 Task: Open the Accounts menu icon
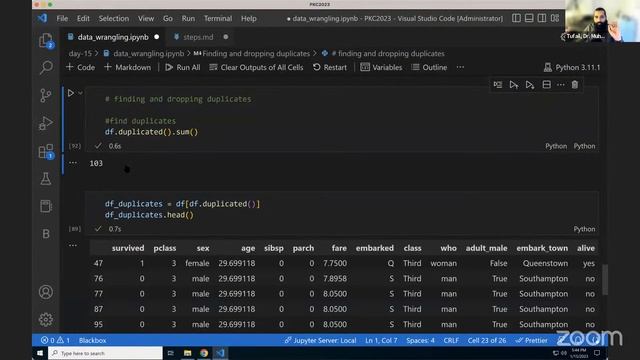click(x=46, y=292)
